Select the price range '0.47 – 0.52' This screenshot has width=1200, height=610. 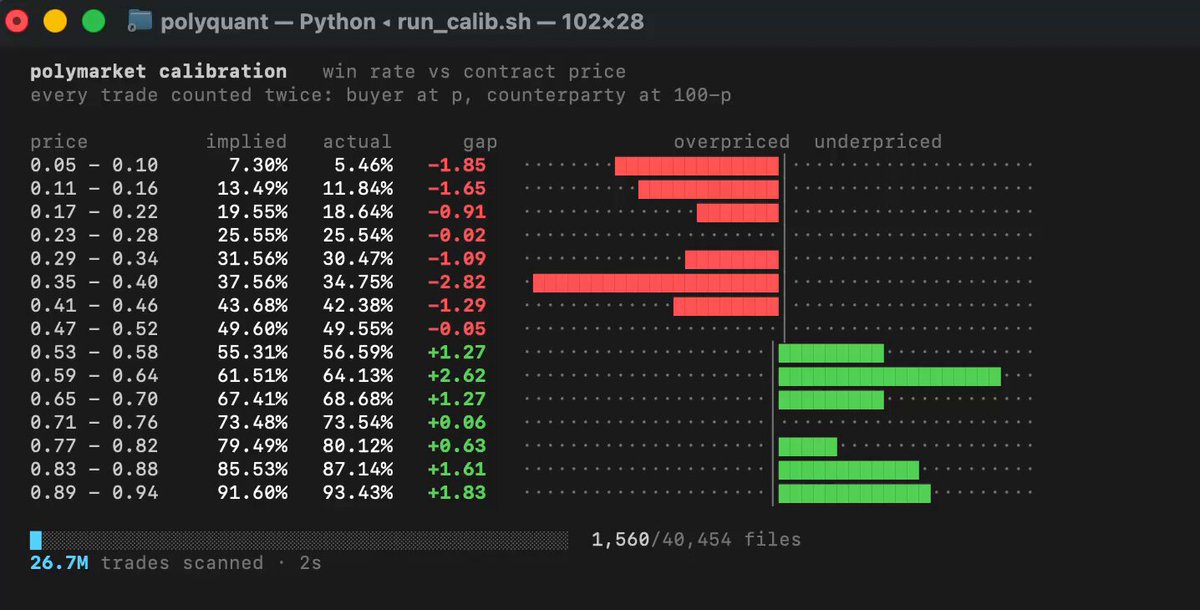tap(94, 329)
